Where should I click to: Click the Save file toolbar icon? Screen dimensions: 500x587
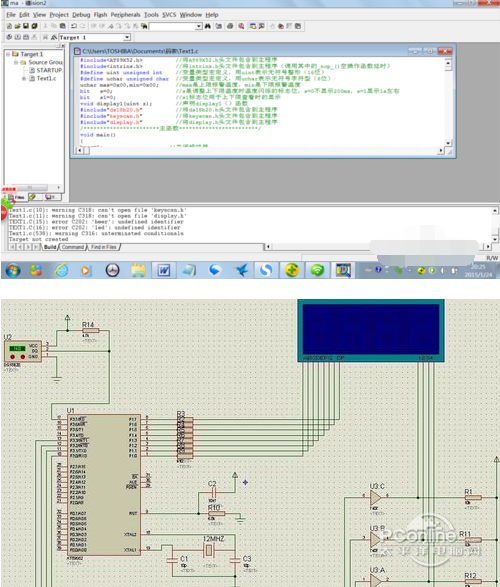[26, 26]
